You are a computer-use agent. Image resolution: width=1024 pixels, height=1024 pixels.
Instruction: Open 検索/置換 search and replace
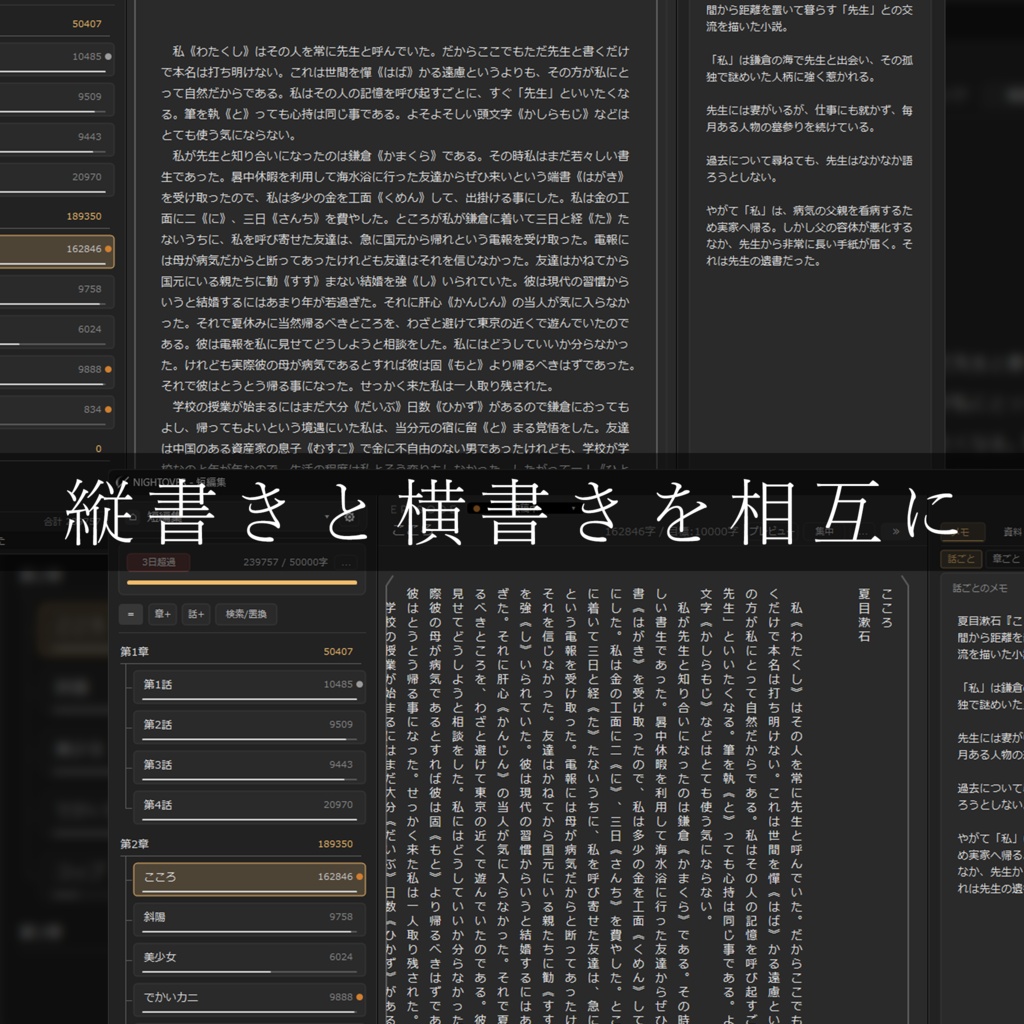246,614
